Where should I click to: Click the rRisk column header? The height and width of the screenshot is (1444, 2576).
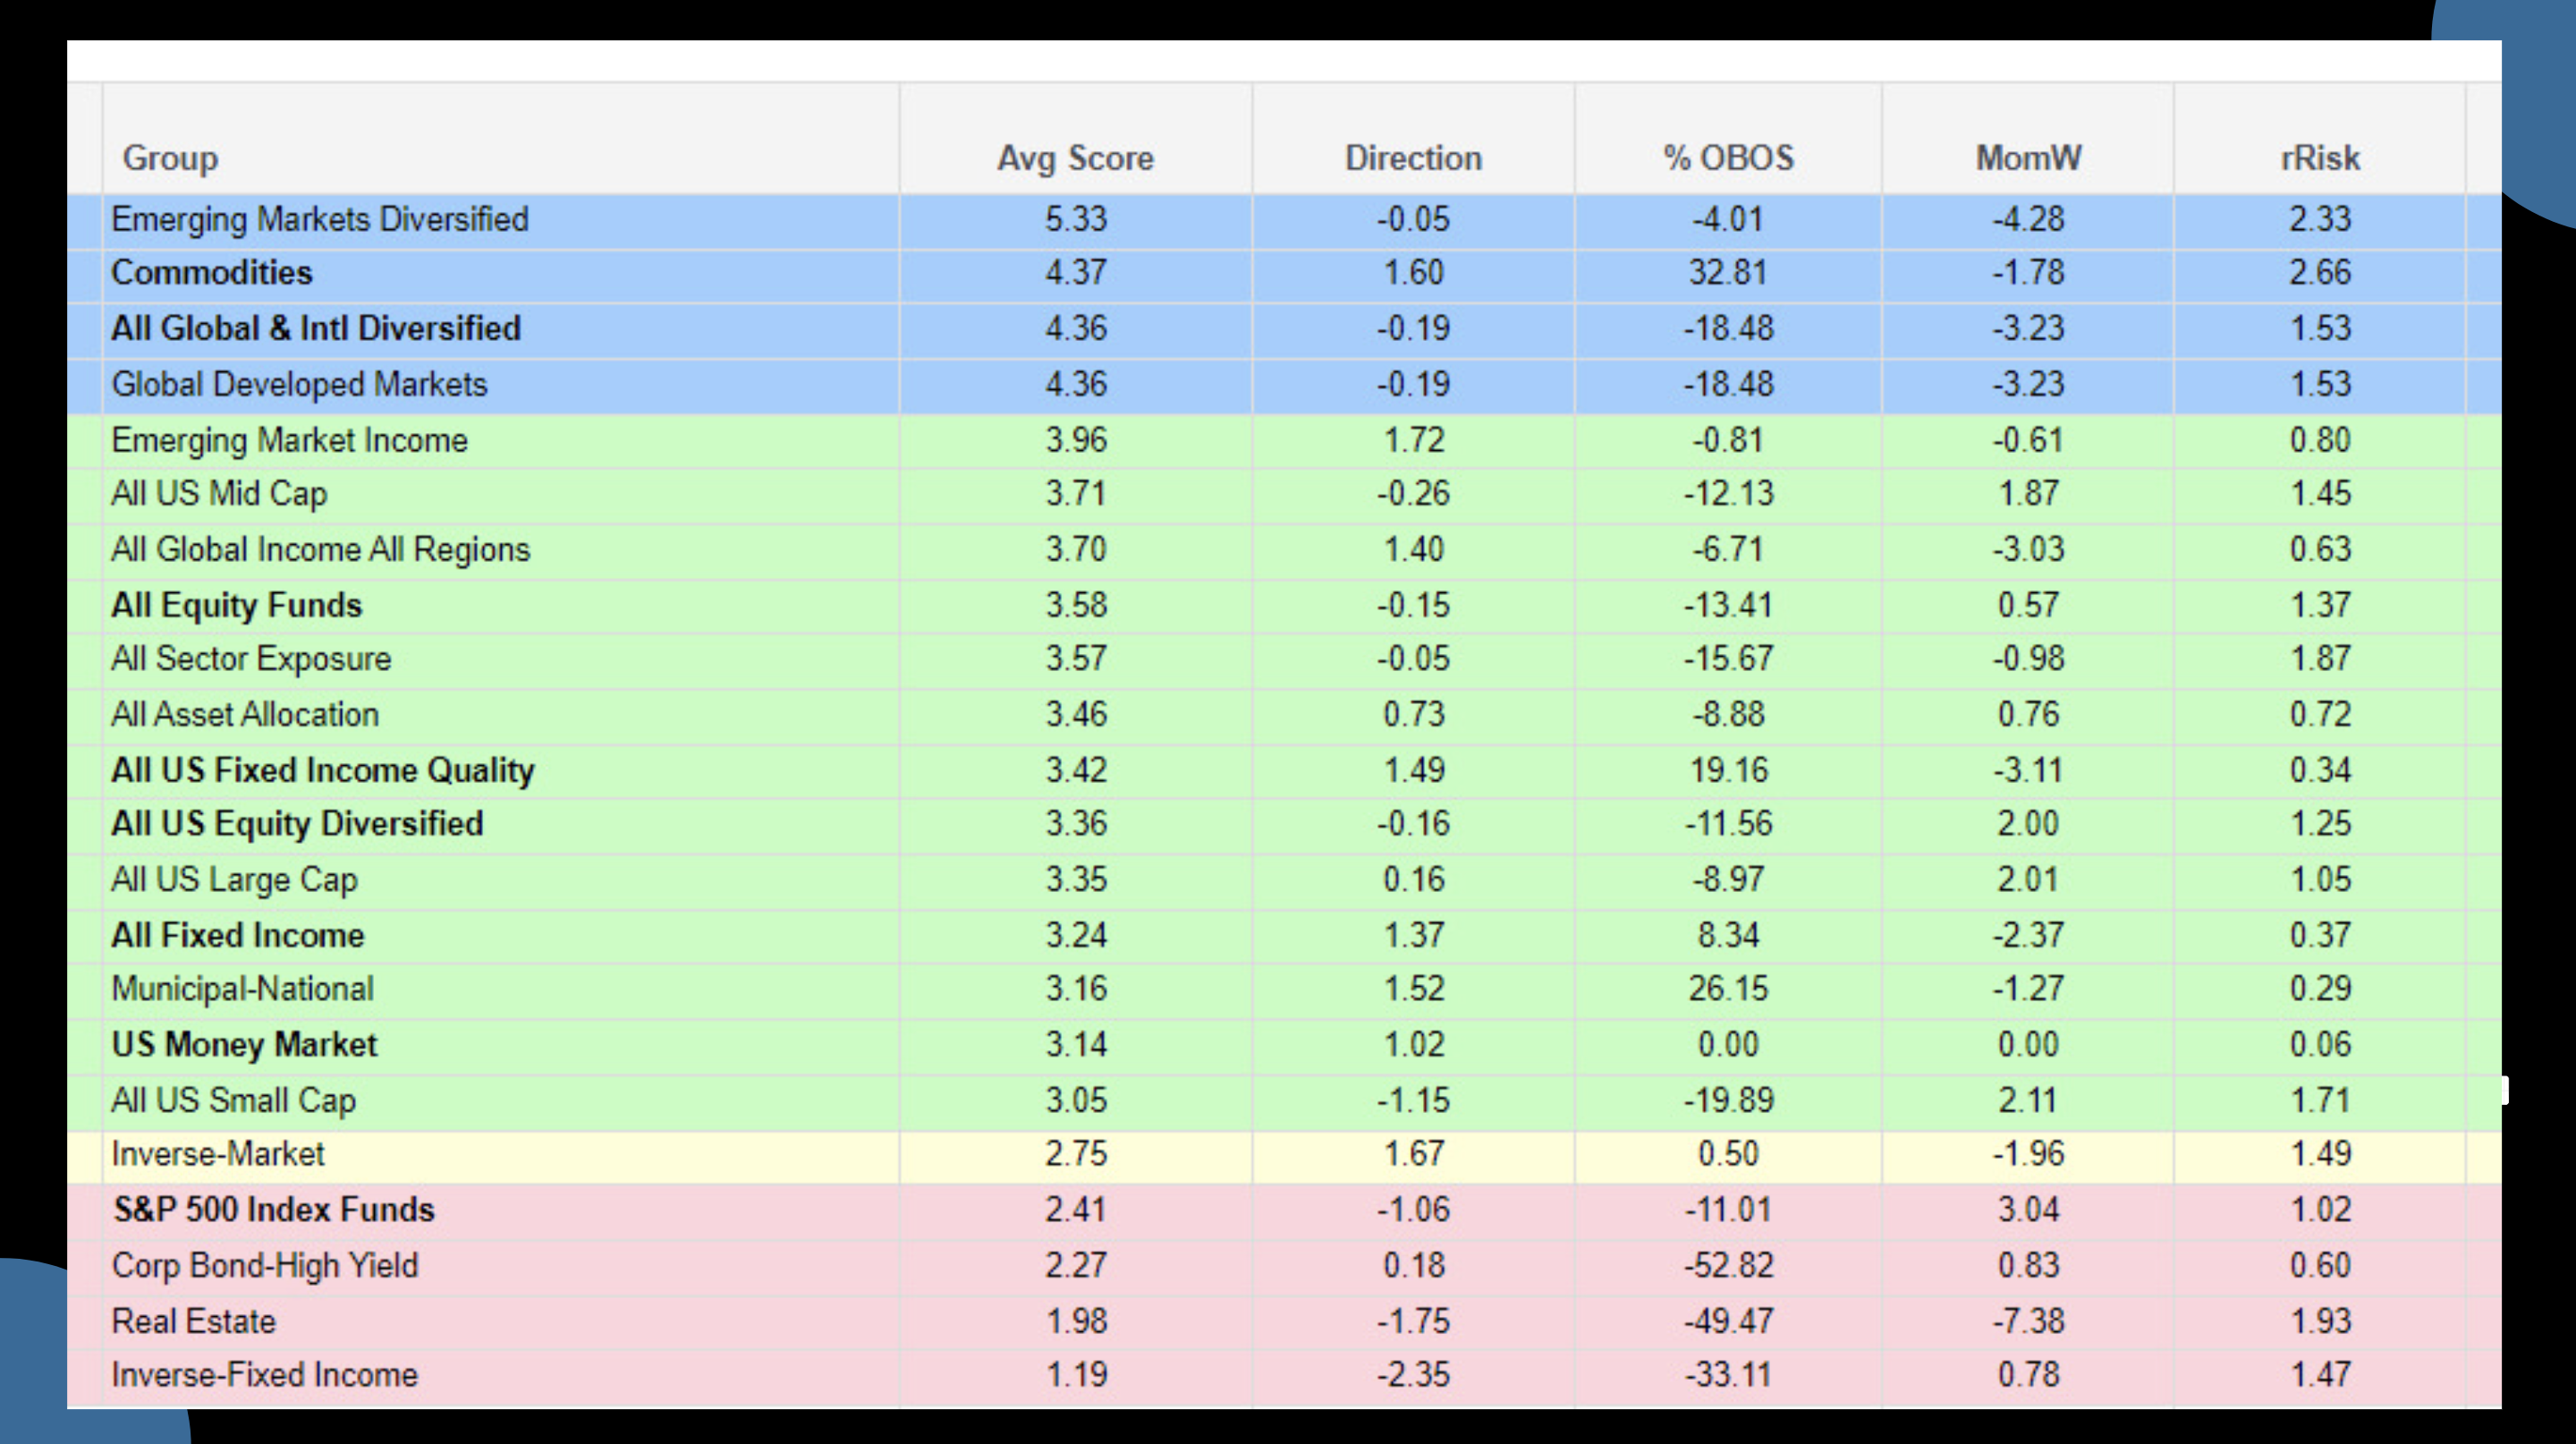2319,158
